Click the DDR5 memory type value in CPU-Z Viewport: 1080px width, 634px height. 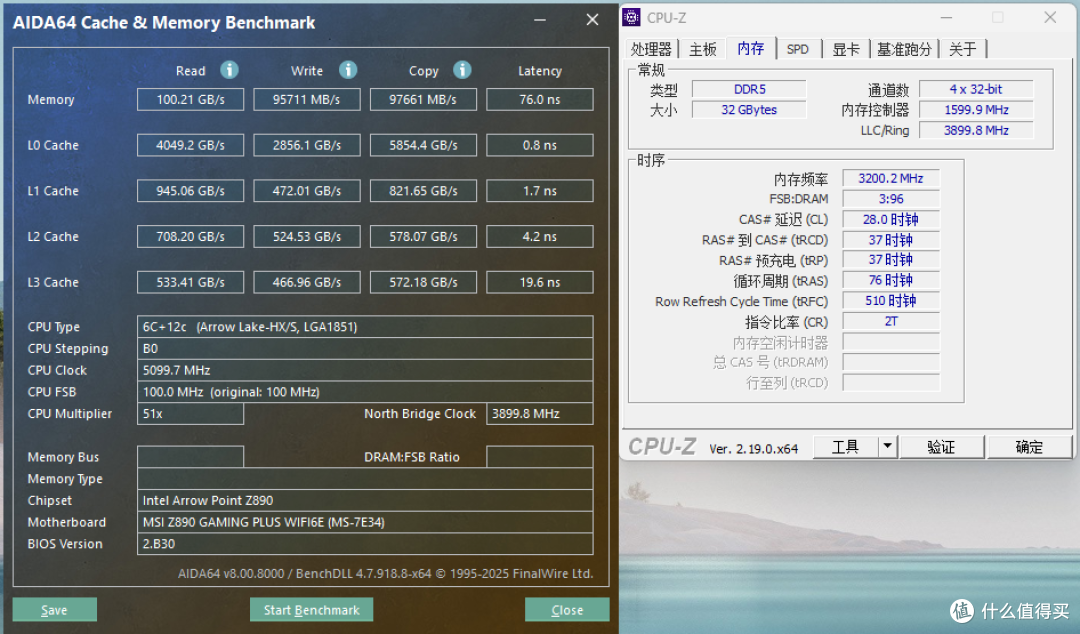click(749, 89)
